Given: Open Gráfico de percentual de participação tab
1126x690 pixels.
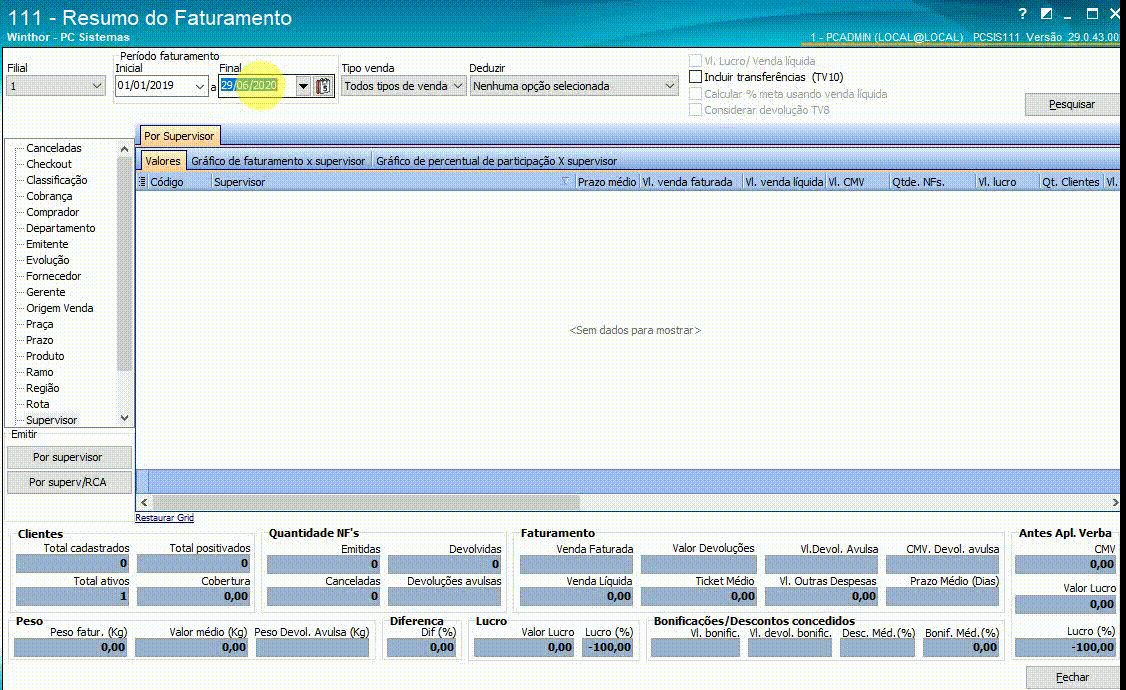Looking at the screenshot, I should (x=496, y=161).
